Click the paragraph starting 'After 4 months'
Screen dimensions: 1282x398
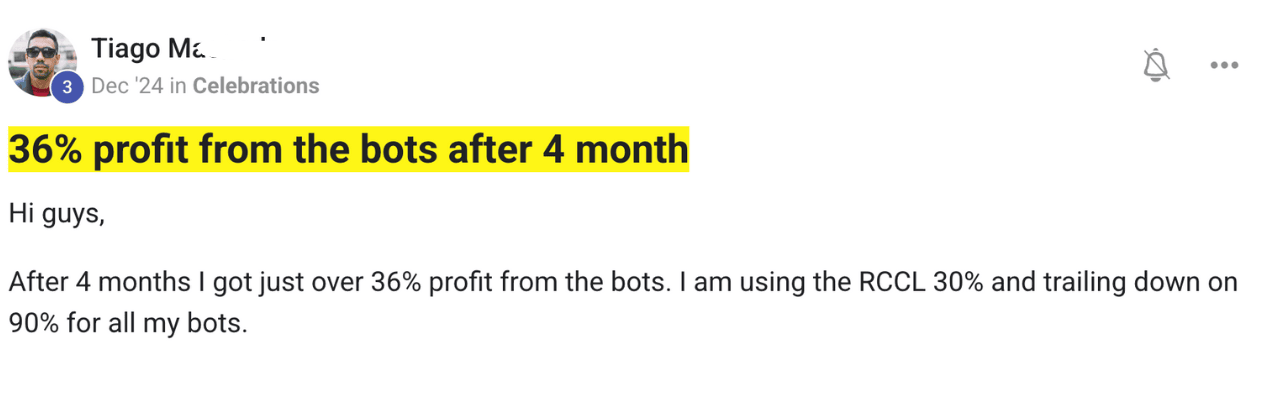[x=623, y=303]
